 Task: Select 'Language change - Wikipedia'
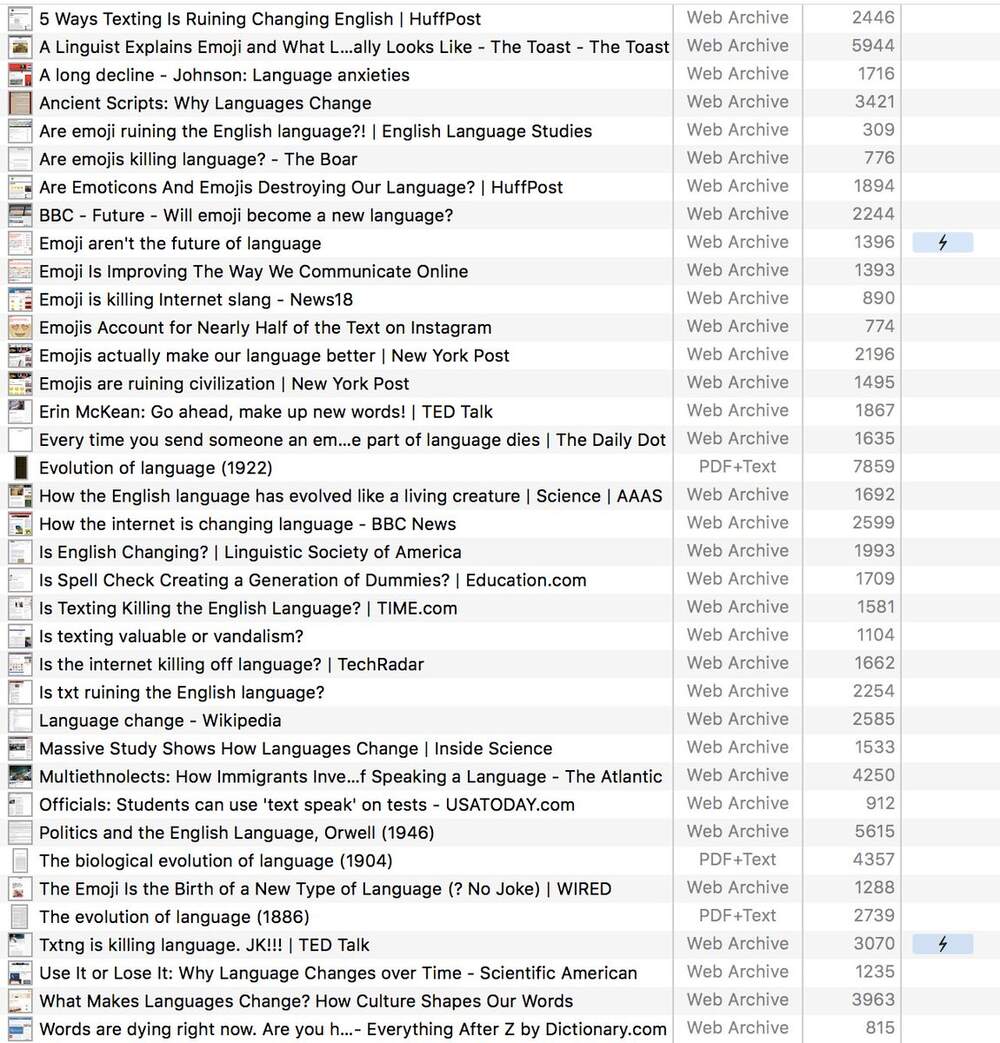[160, 720]
